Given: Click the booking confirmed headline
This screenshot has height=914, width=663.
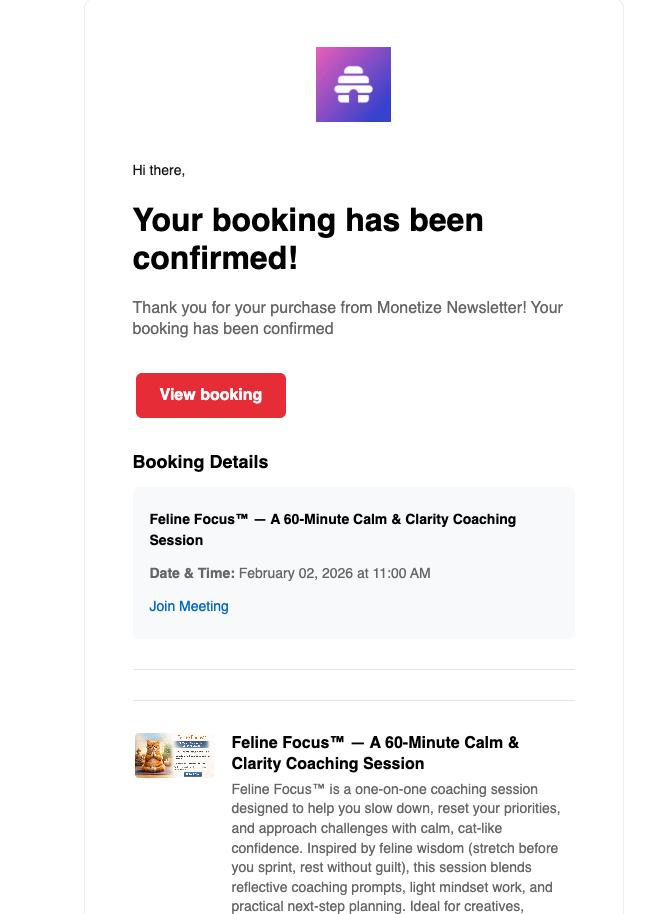Looking at the screenshot, I should [x=308, y=239].
